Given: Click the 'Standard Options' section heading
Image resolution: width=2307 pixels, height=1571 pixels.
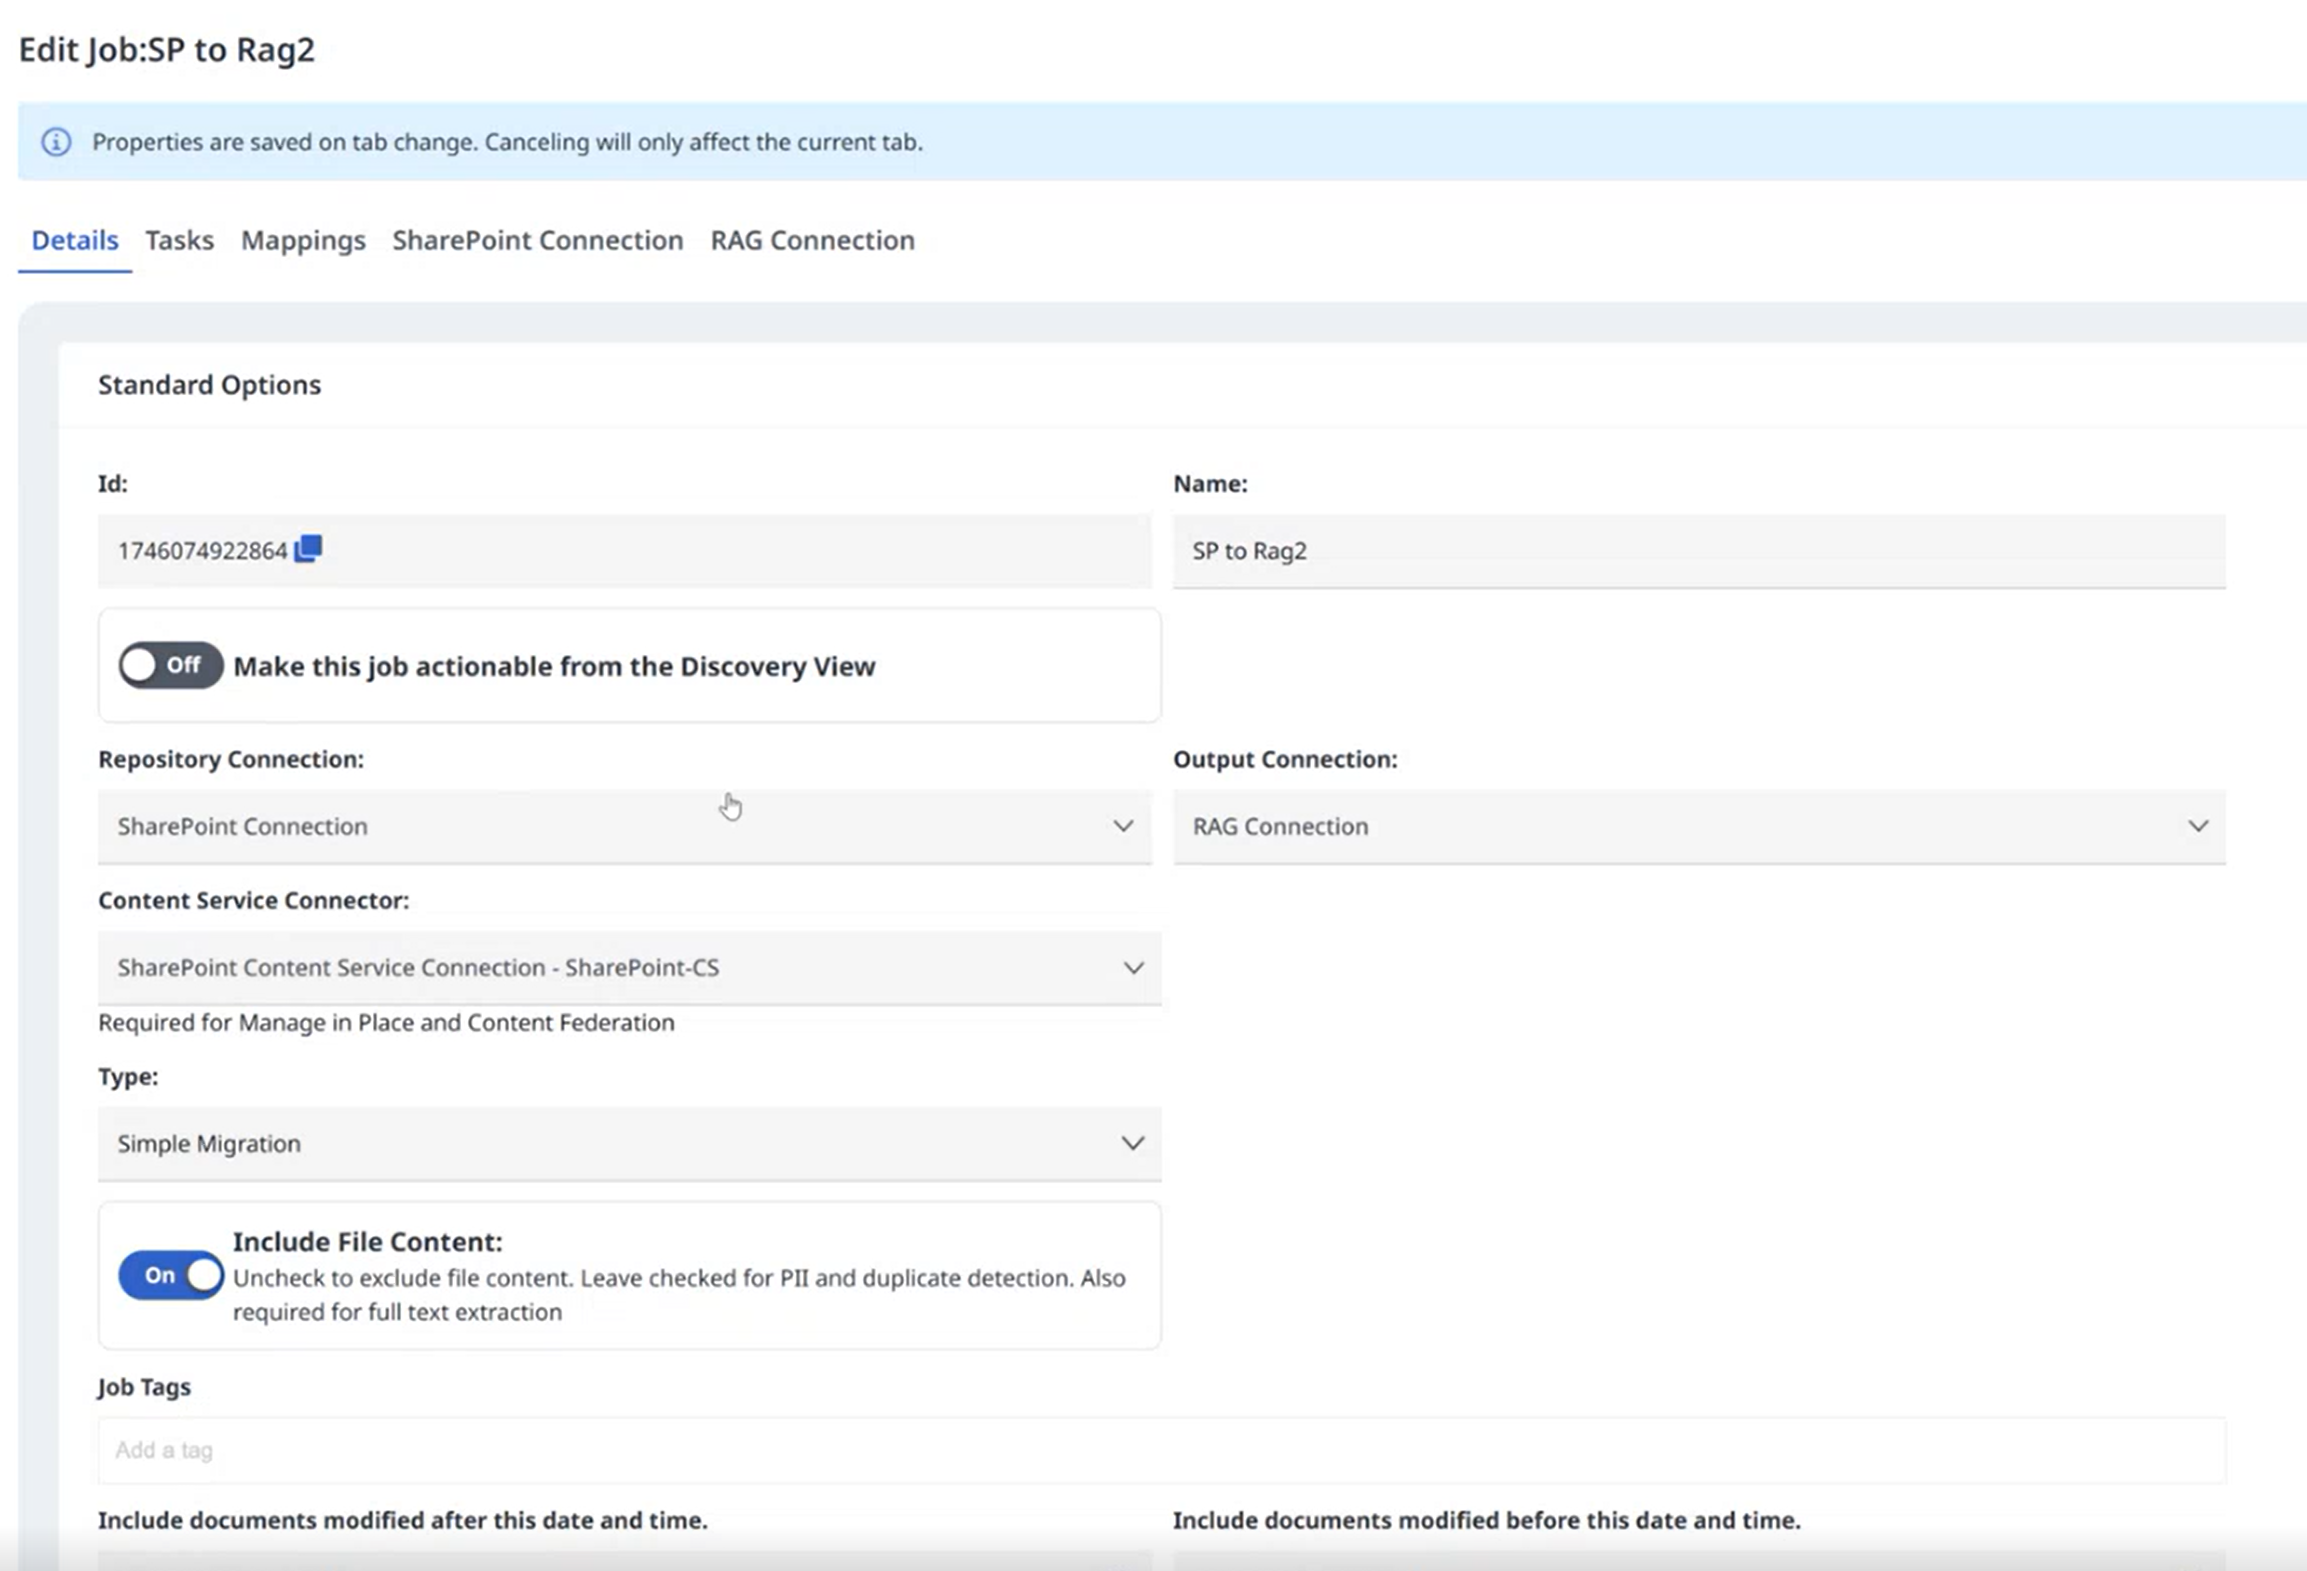Looking at the screenshot, I should point(209,385).
